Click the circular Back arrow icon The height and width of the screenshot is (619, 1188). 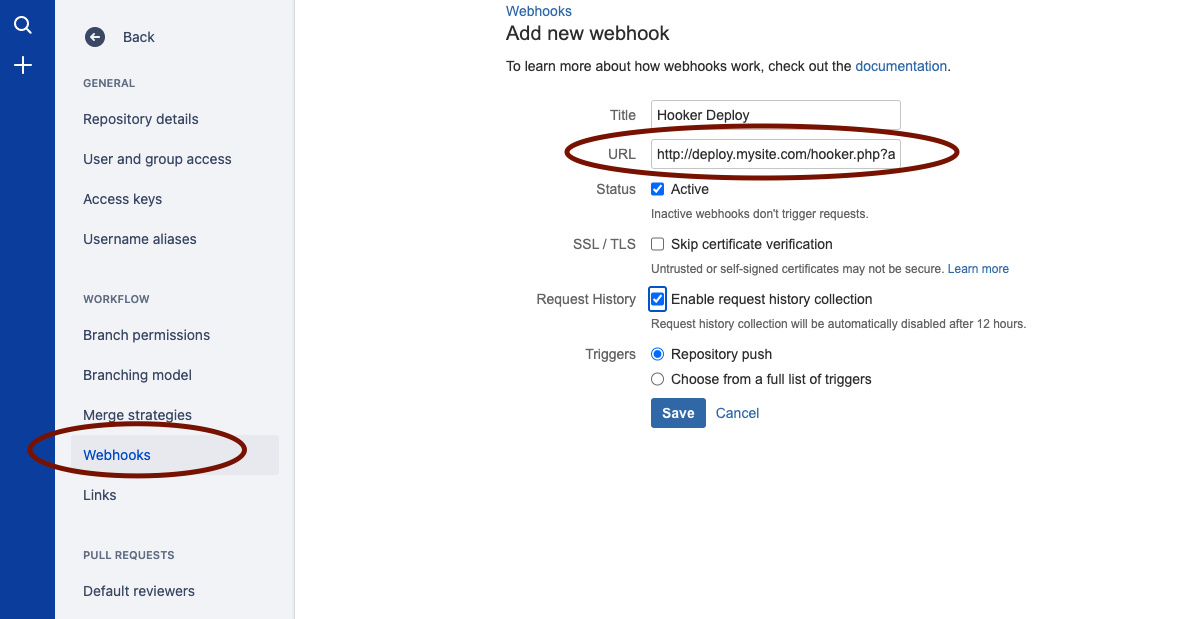tap(95, 37)
